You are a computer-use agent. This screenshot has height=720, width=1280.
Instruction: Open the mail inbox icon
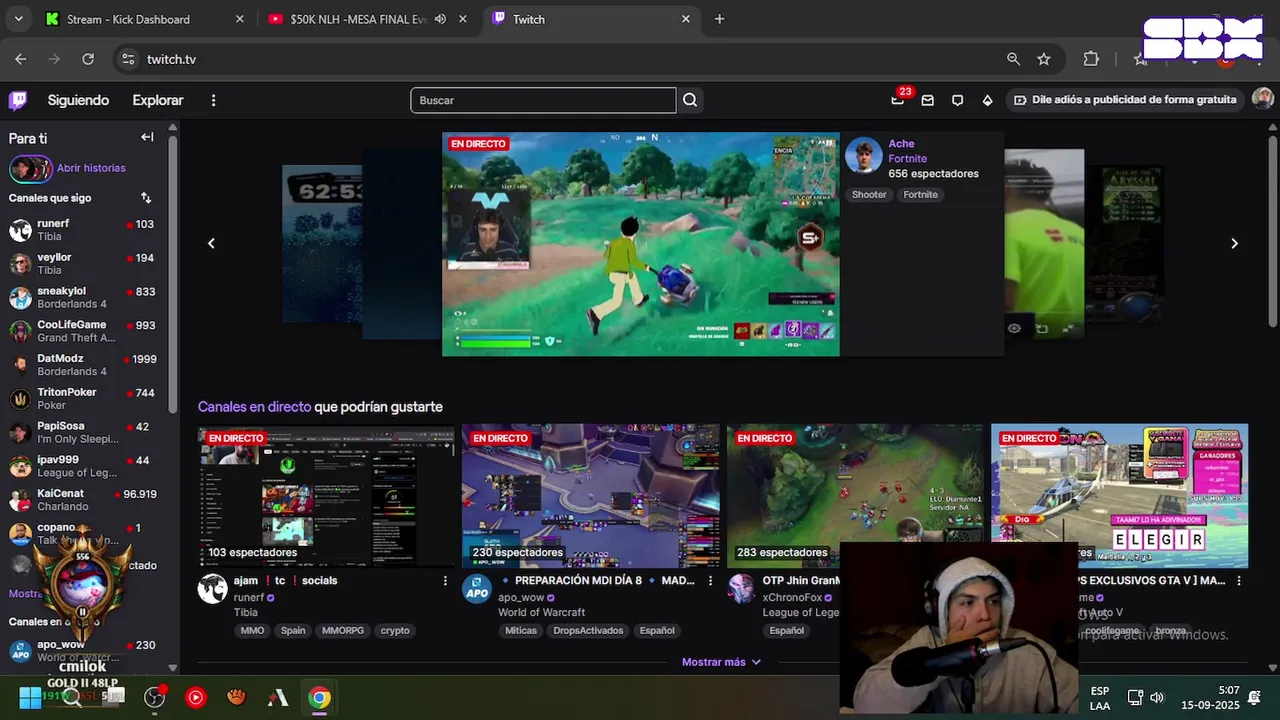pos(928,100)
